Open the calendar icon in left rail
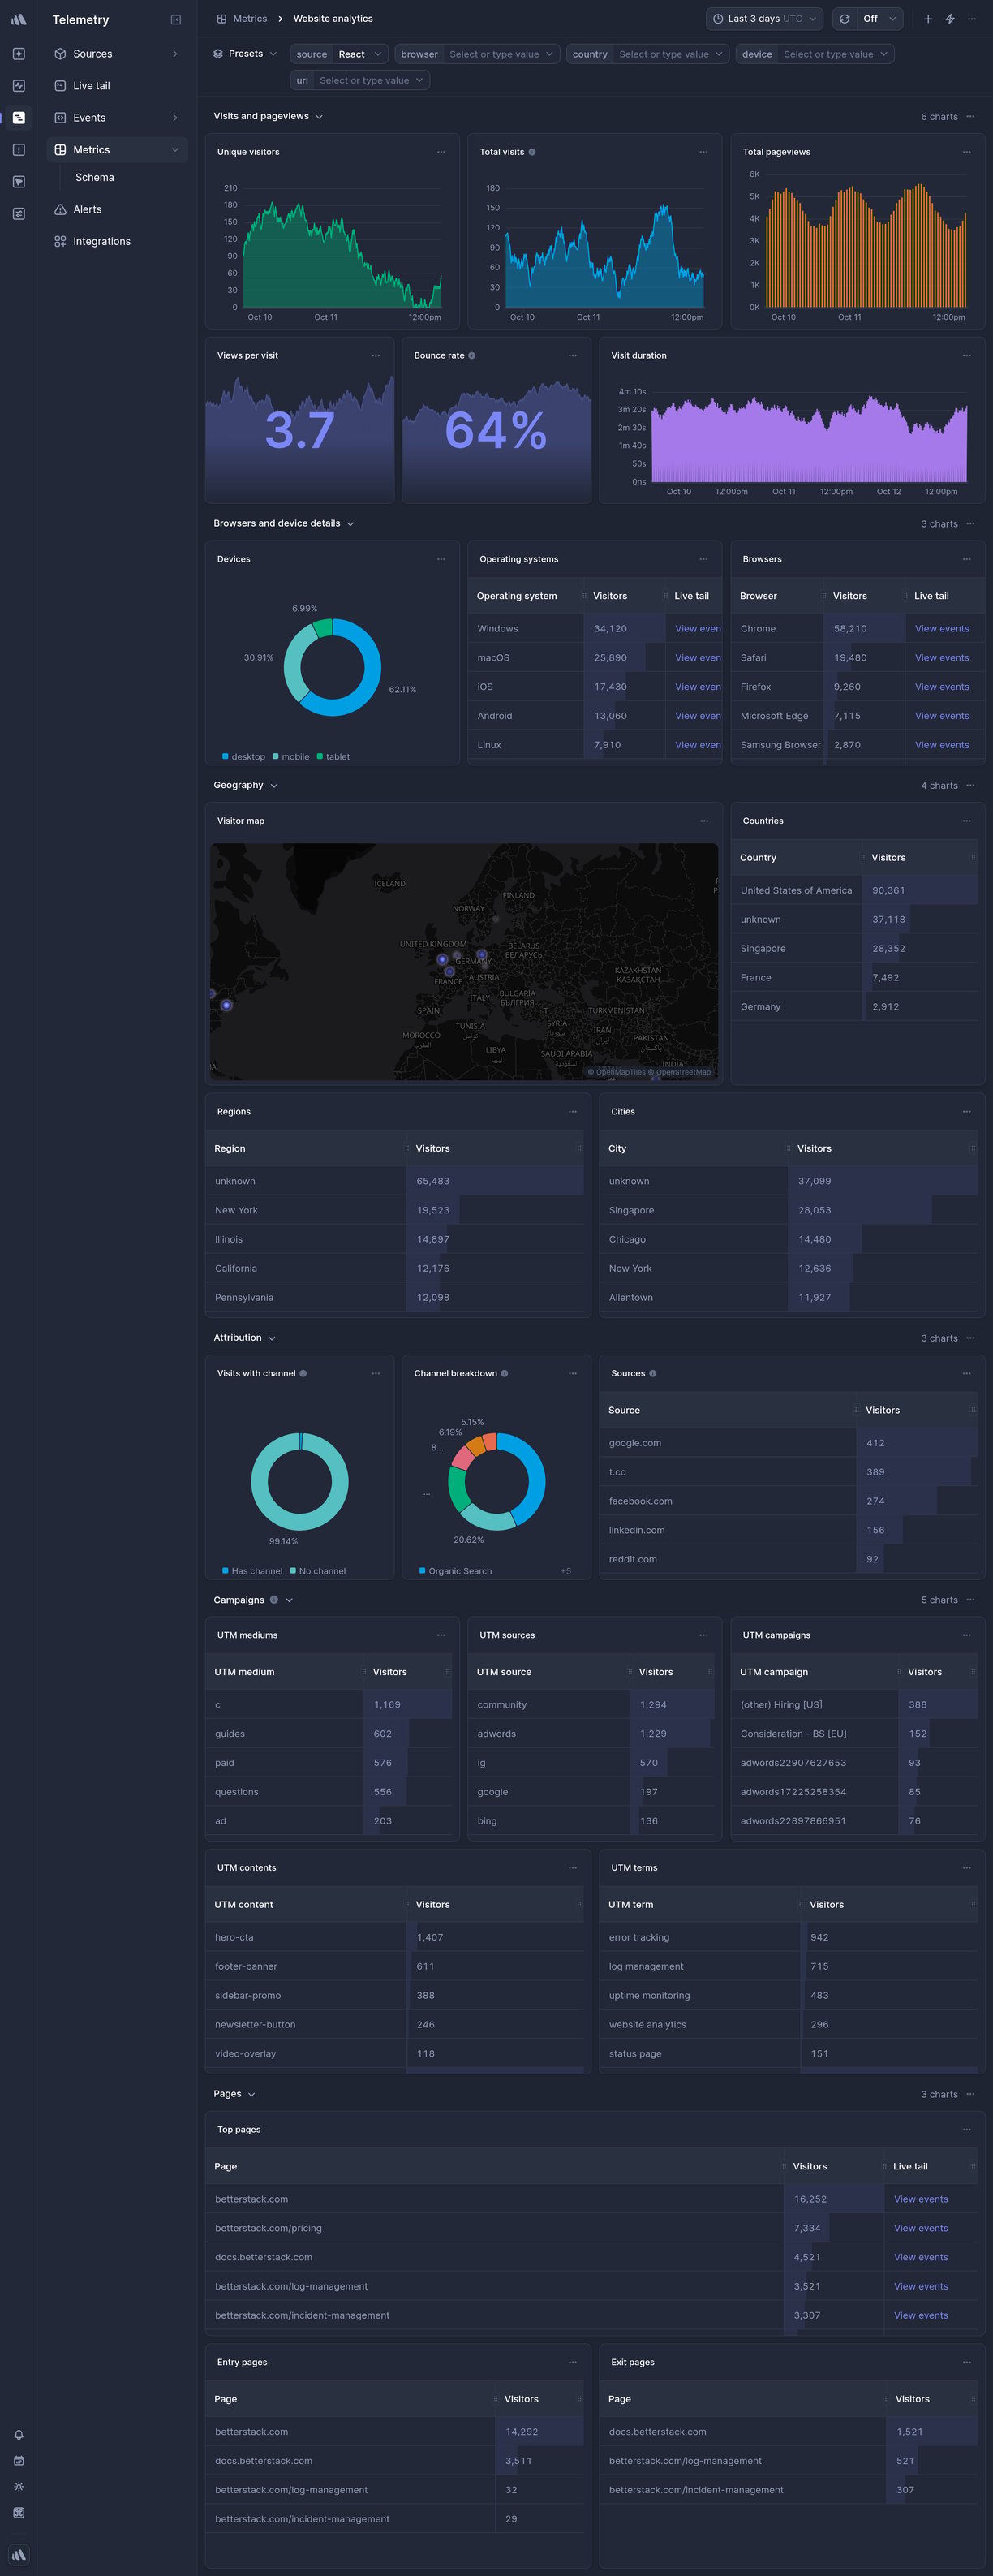Screen dimensions: 993x2576 pos(18,2460)
